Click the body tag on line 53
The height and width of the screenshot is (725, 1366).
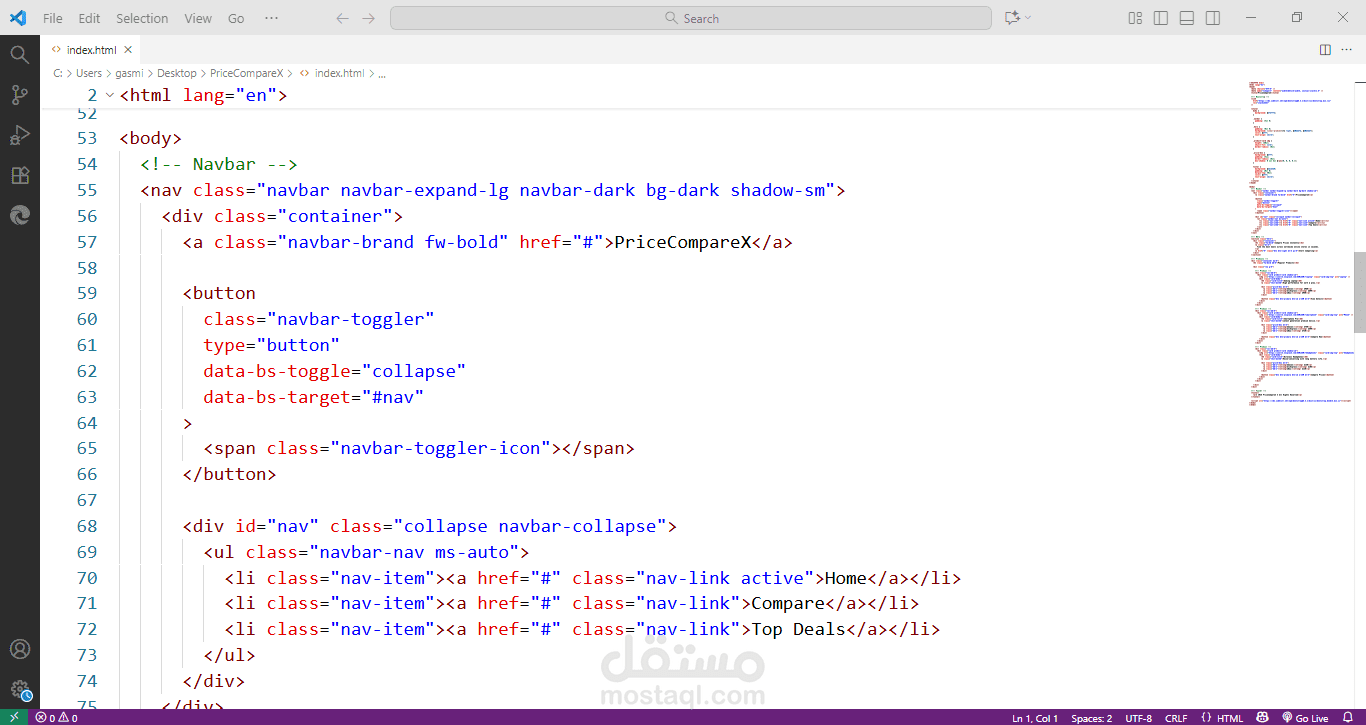[150, 138]
